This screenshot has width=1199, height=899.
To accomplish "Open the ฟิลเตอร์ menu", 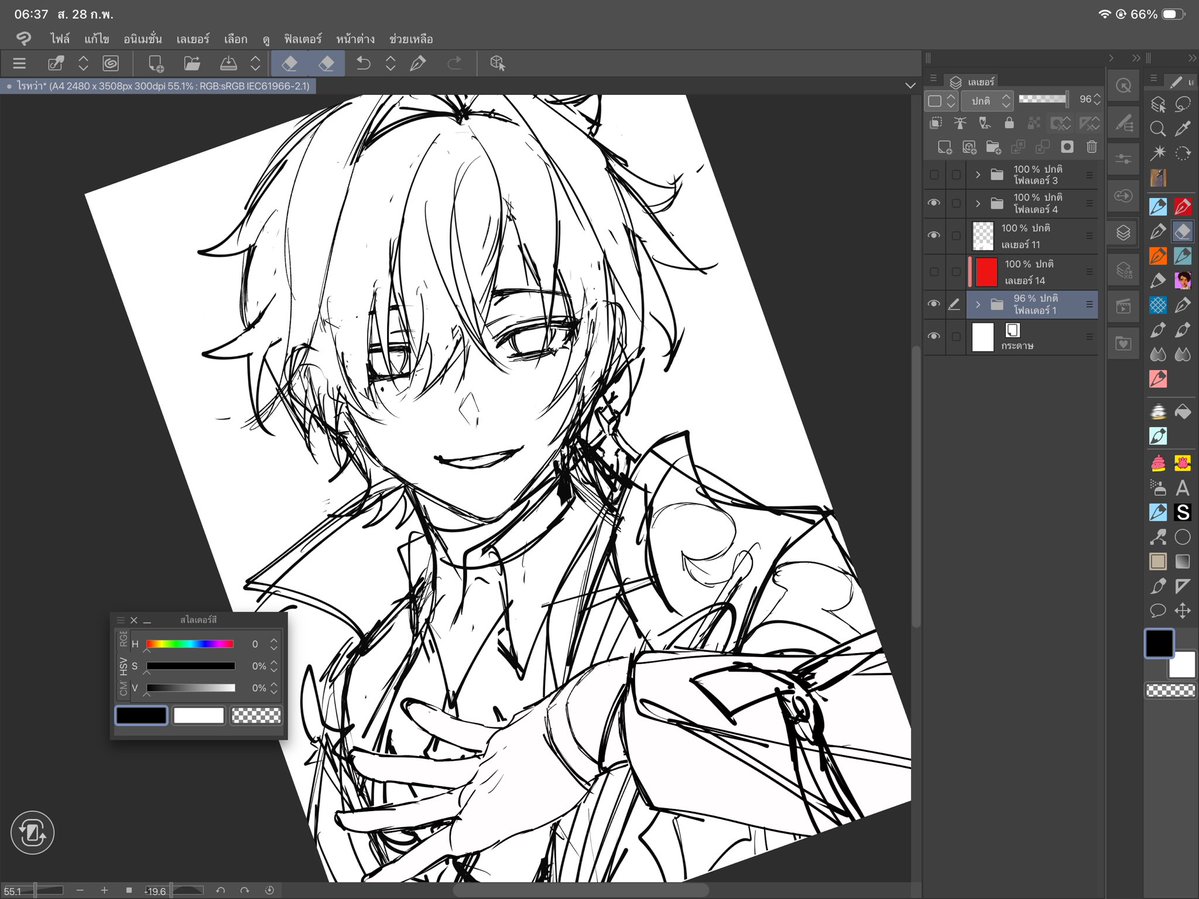I will pyautogui.click(x=303, y=38).
